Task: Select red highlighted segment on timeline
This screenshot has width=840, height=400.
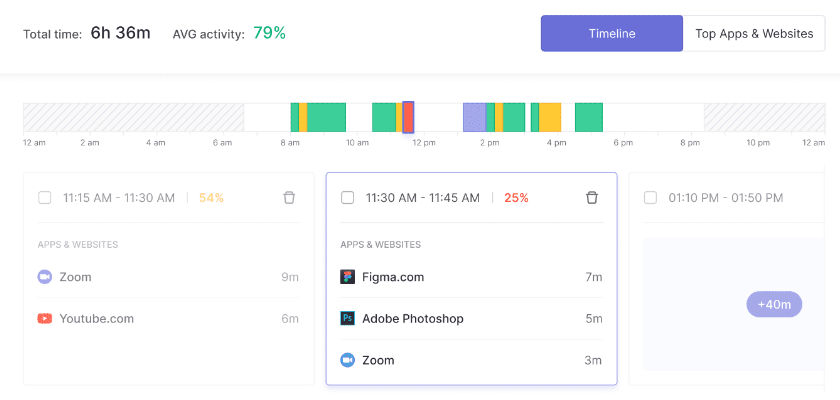Action: click(x=408, y=117)
